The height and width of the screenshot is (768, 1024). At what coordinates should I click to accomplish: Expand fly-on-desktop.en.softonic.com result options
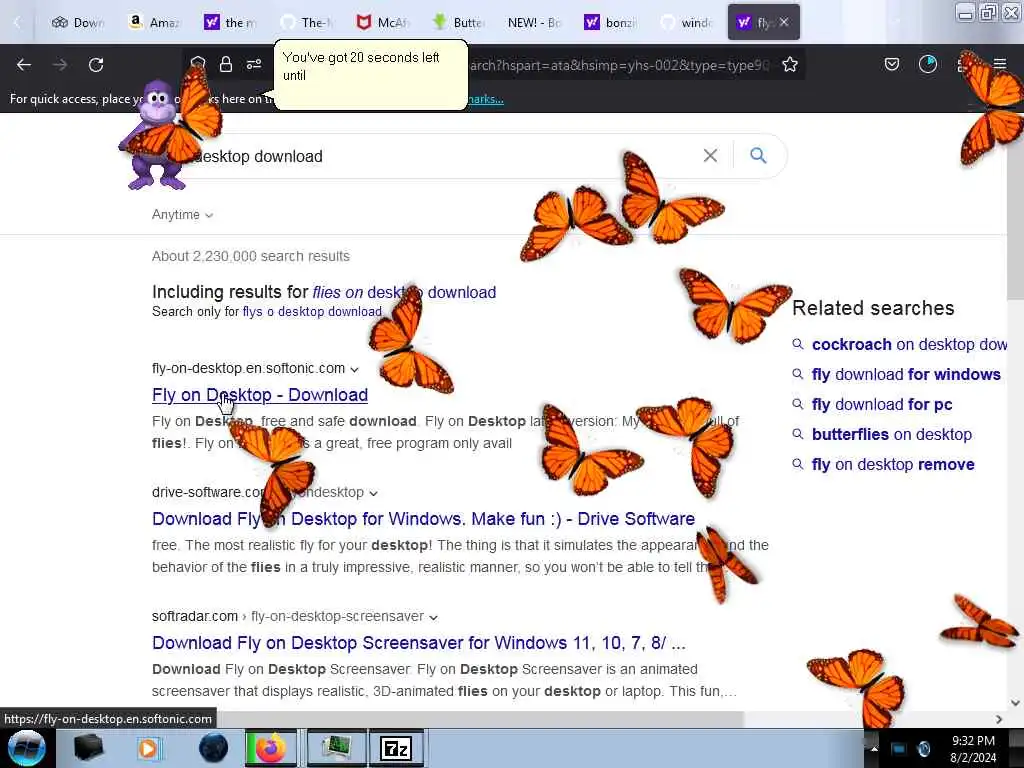354,369
